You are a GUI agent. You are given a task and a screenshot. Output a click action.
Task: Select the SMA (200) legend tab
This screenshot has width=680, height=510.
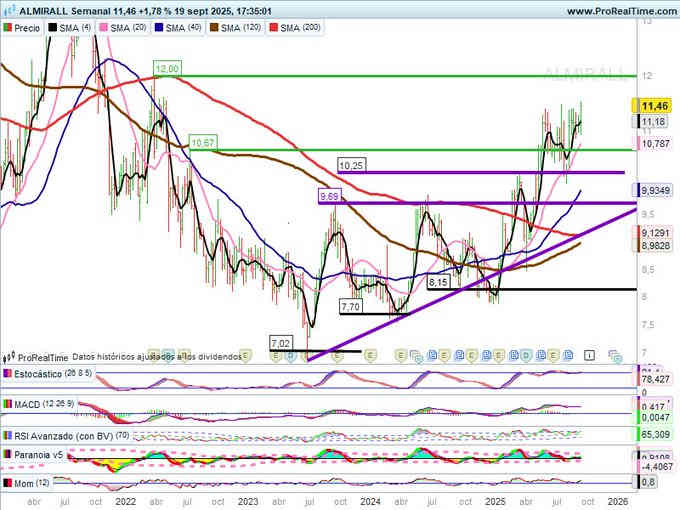(x=295, y=28)
